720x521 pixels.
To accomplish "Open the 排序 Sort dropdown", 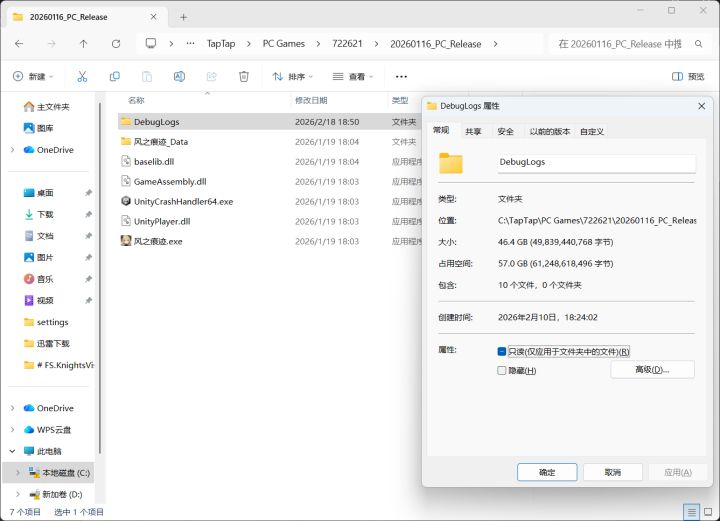I will point(292,76).
